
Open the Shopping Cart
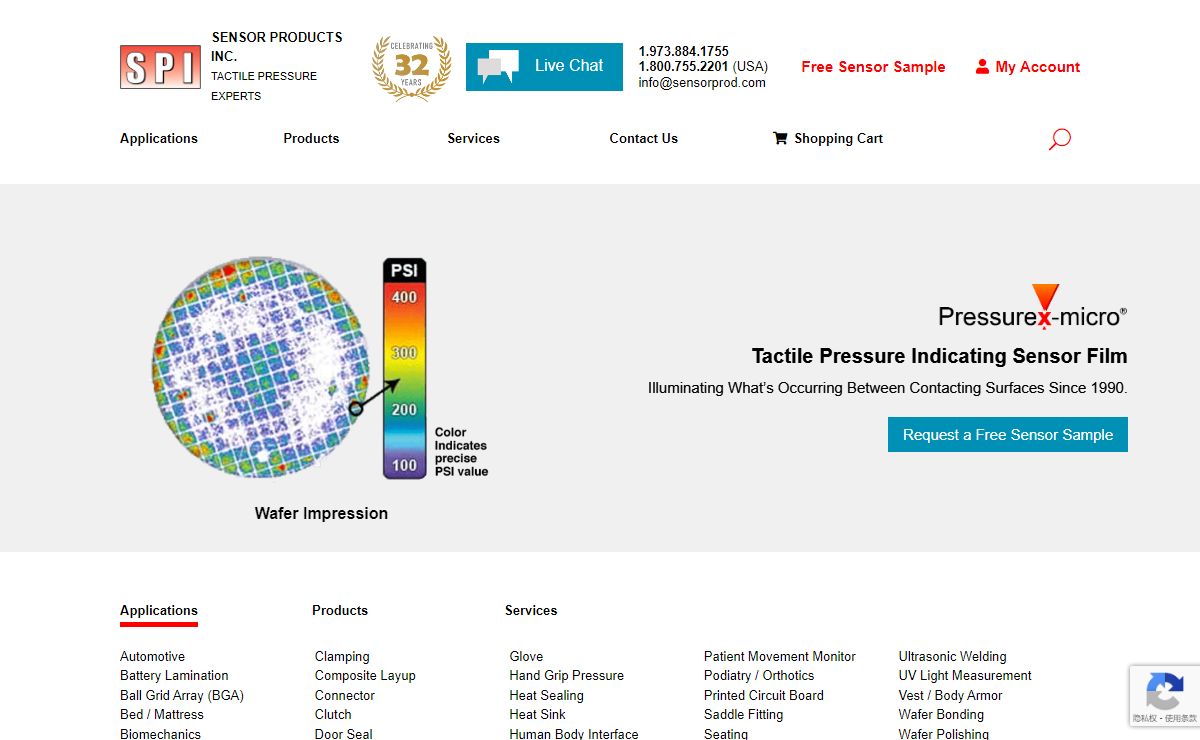(x=828, y=139)
